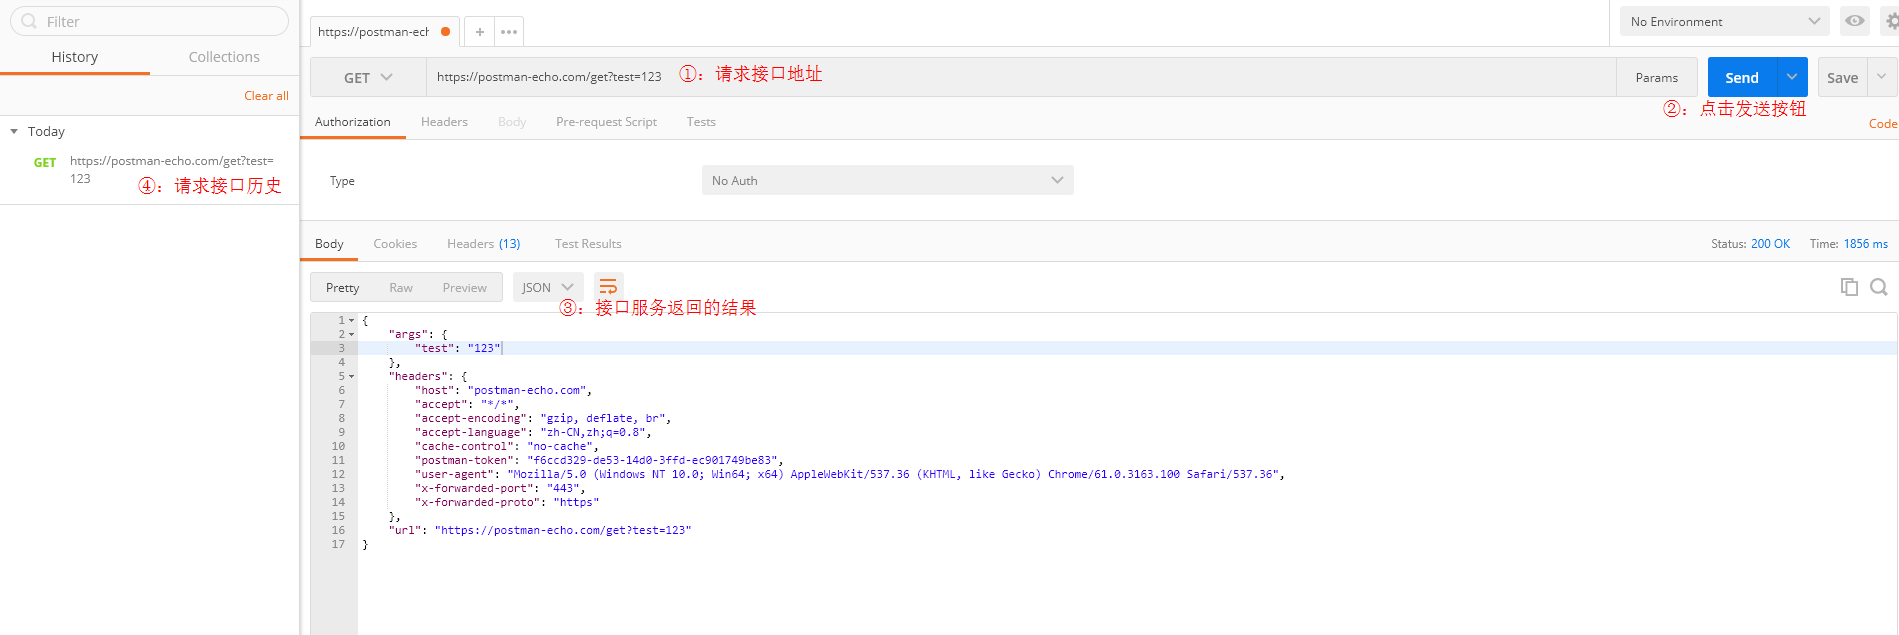Open the JSON format dropdown
This screenshot has height=635, width=1899.
(x=547, y=287)
